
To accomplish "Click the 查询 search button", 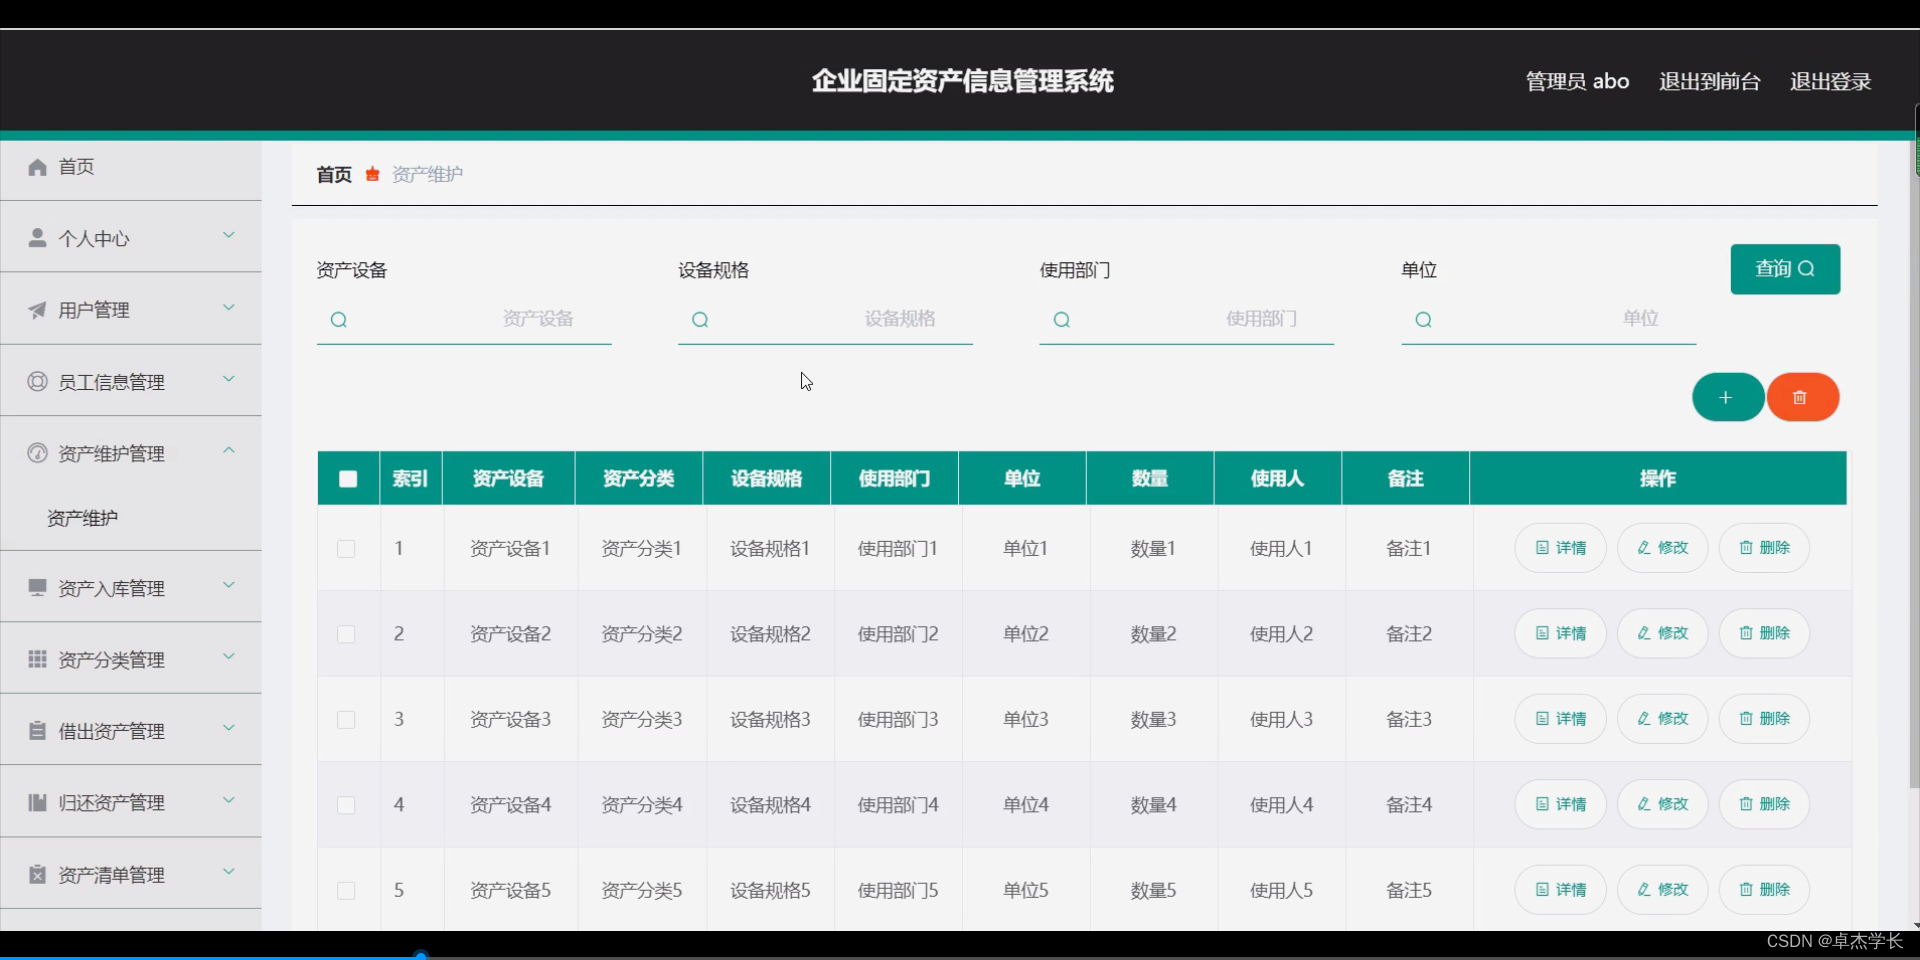I will click(1784, 269).
